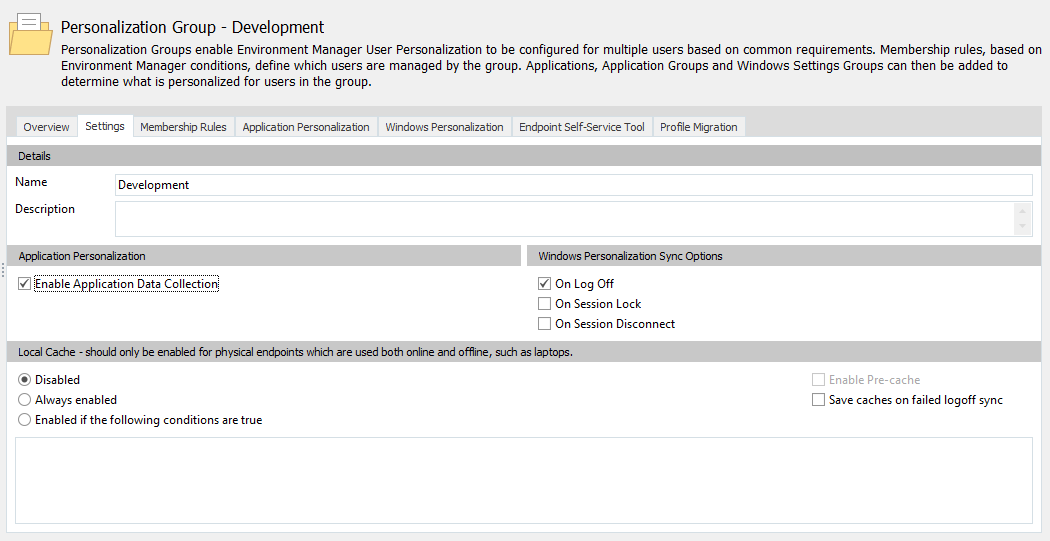Image resolution: width=1050 pixels, height=541 pixels.
Task: Tick the On Session Disconnect checkbox
Action: click(545, 324)
